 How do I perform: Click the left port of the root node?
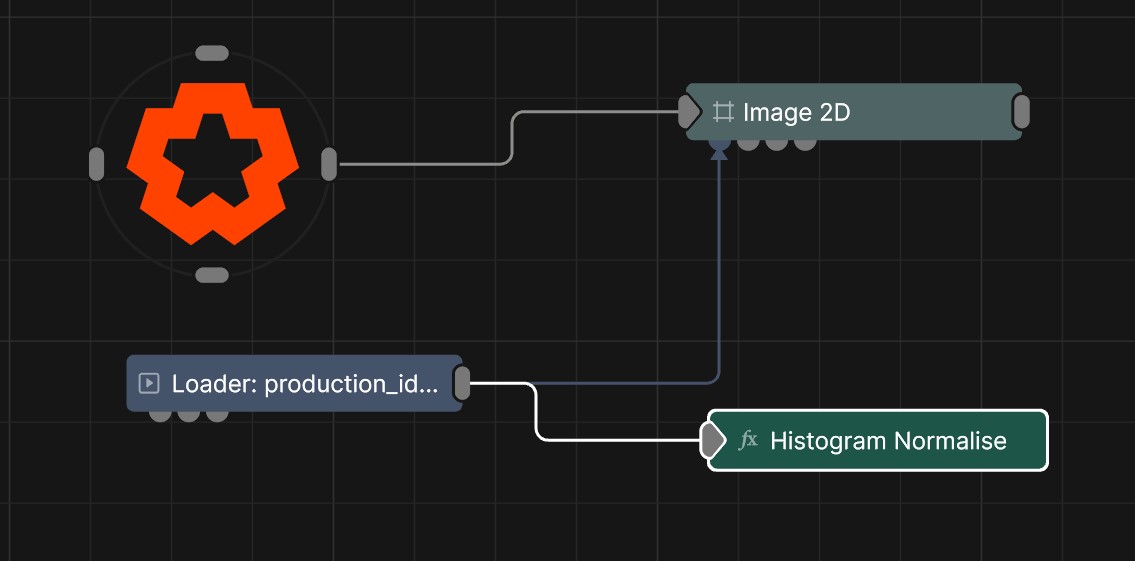tap(96, 164)
